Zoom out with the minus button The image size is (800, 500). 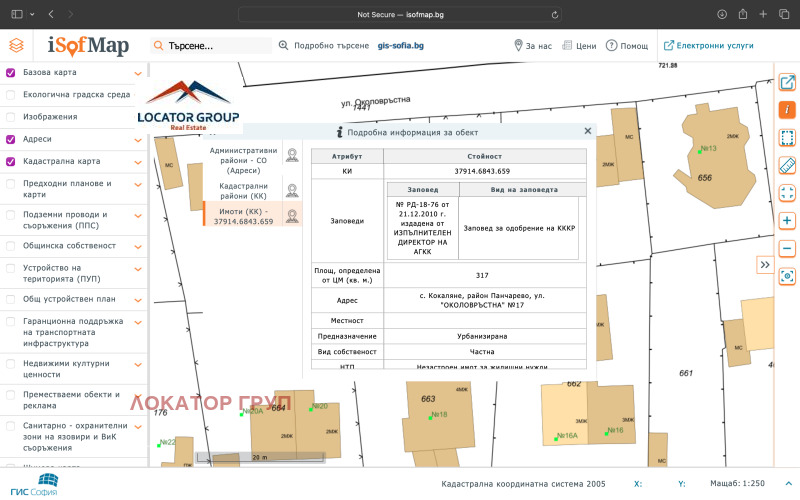787,248
